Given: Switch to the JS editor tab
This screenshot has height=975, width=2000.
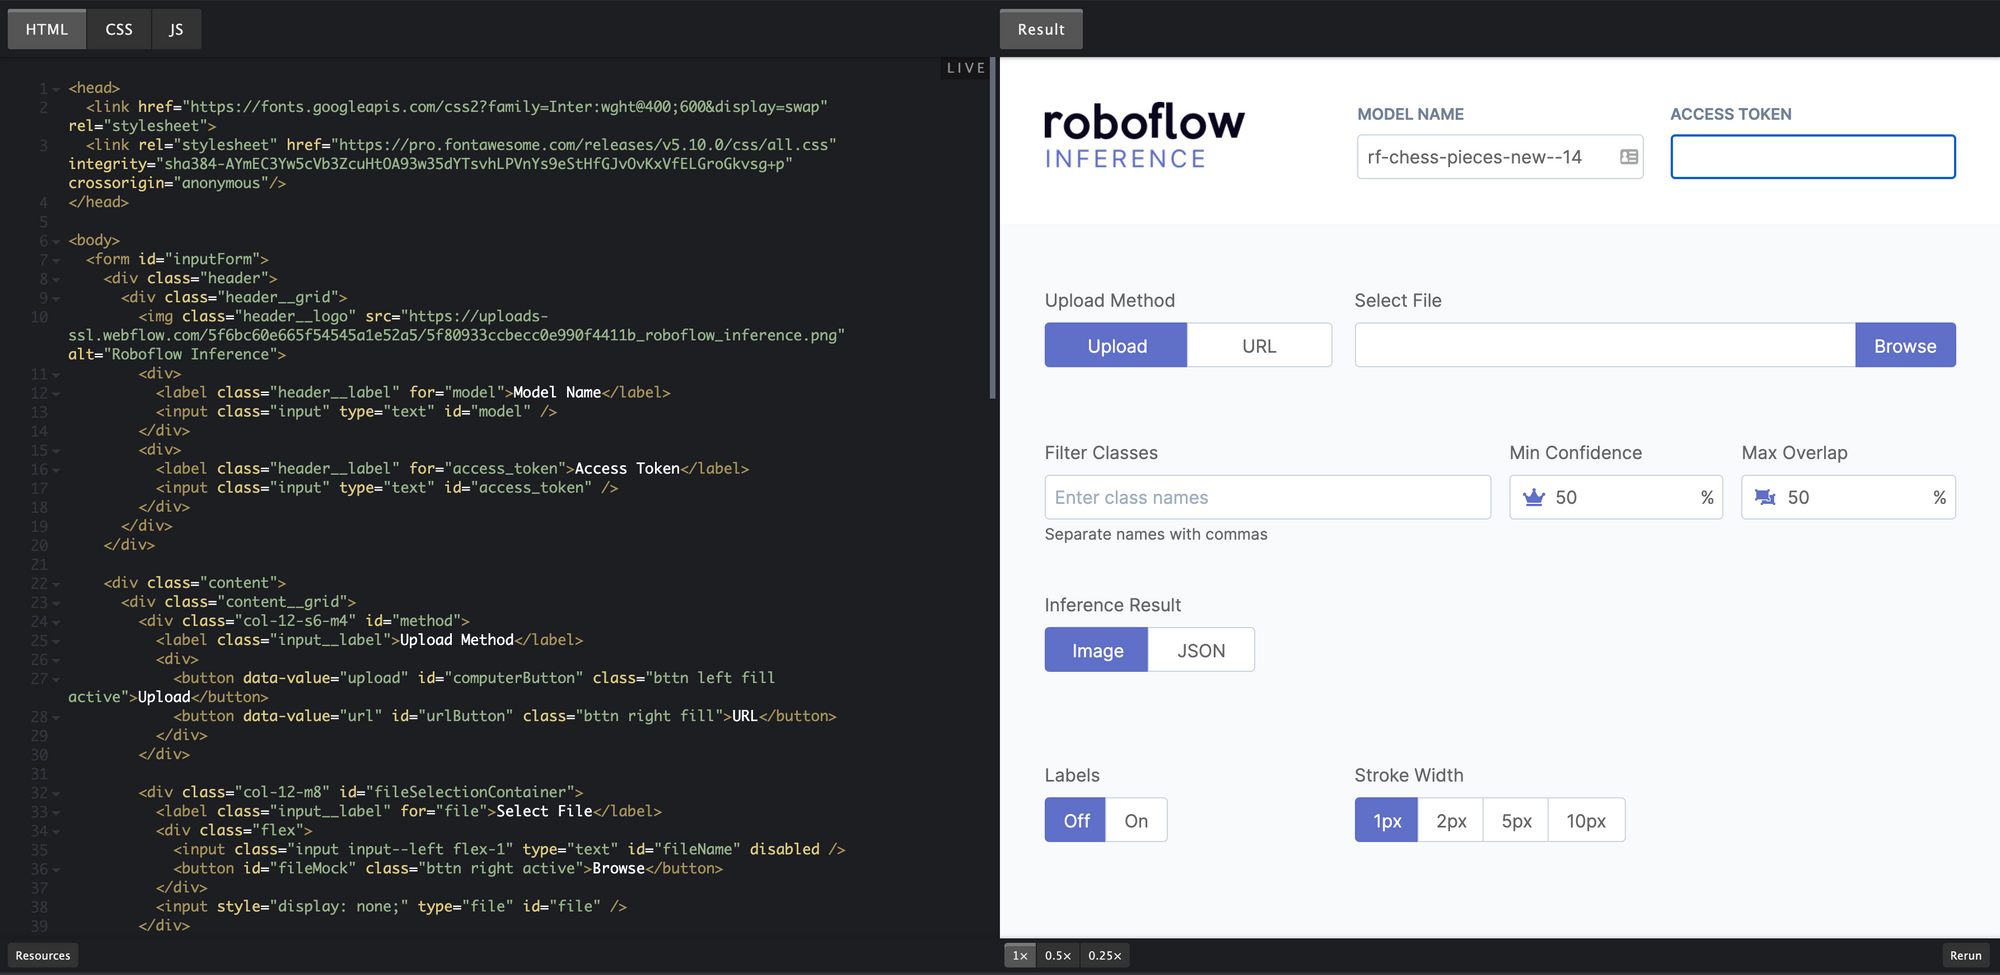Looking at the screenshot, I should pyautogui.click(x=176, y=29).
